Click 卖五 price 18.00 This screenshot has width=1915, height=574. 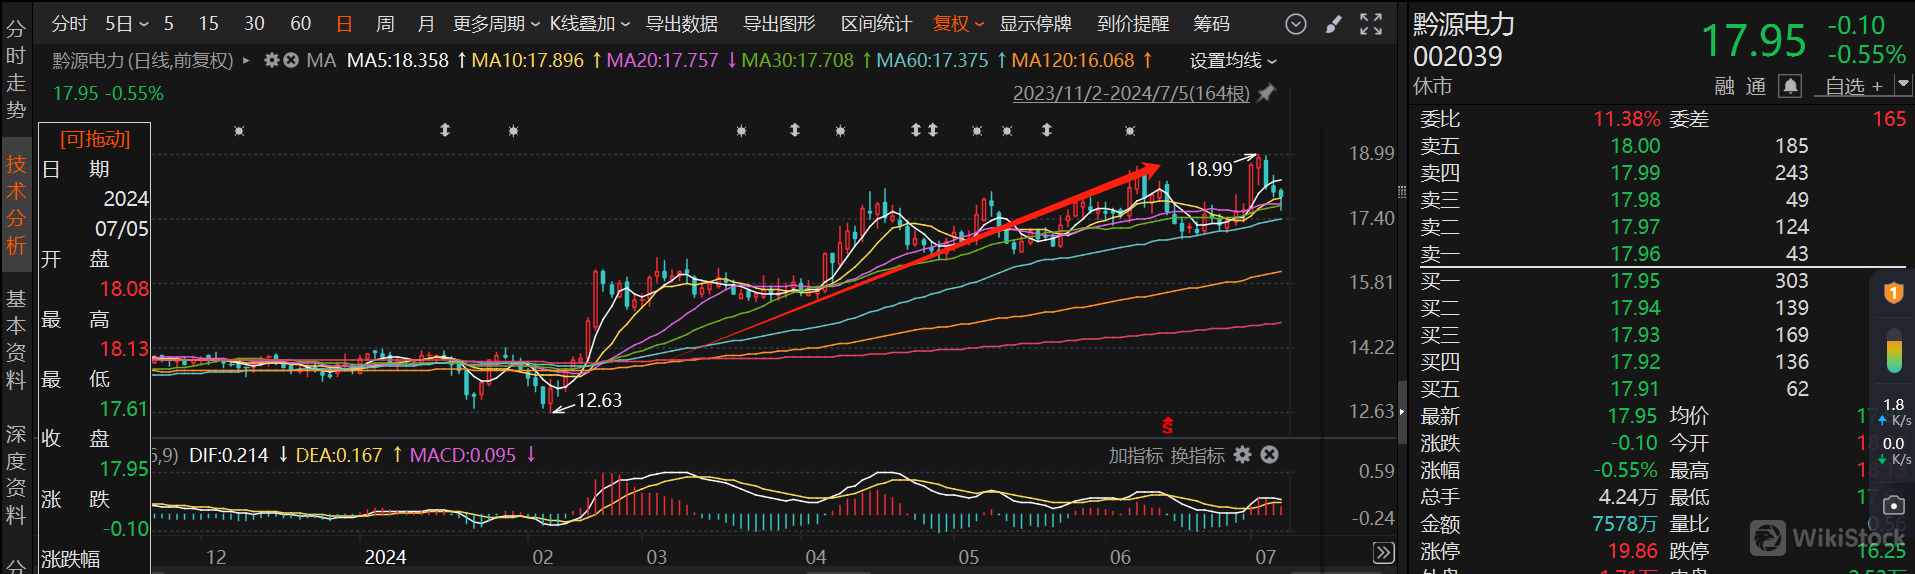point(1635,146)
